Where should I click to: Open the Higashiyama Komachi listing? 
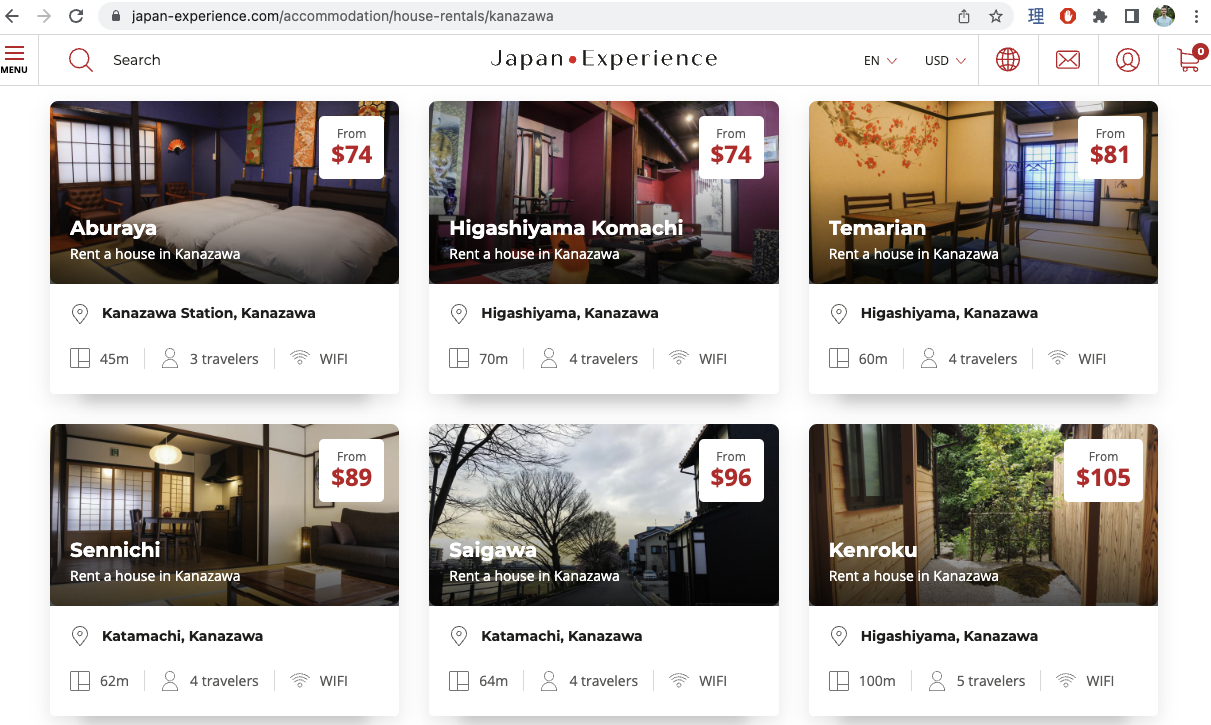(566, 228)
